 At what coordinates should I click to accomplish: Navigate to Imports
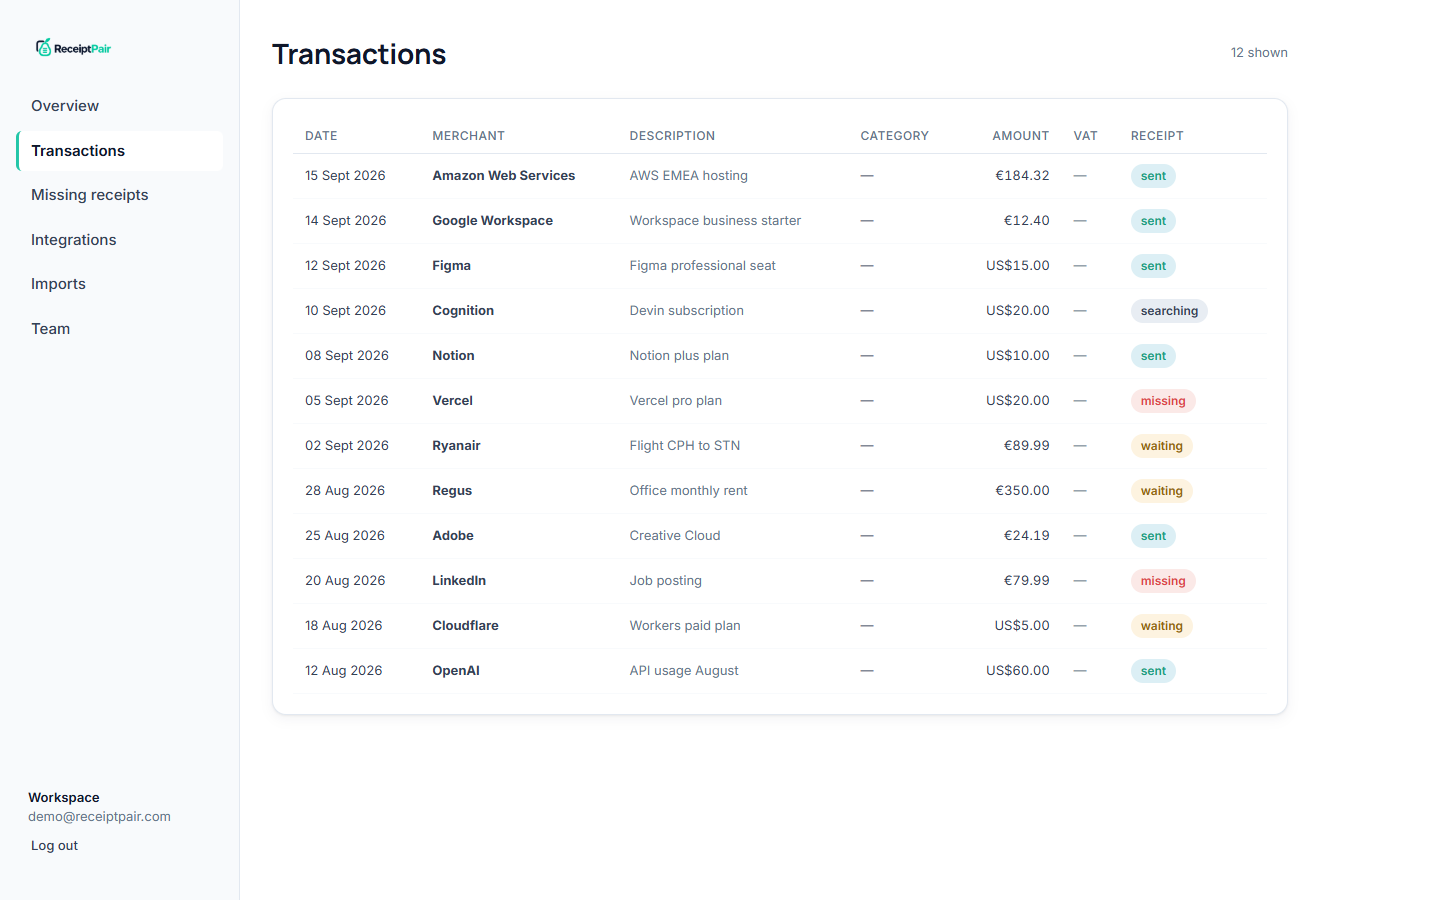[x=119, y=284]
